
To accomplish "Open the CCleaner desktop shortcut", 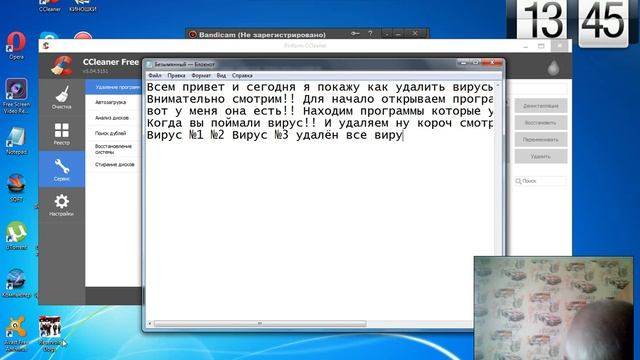I will [x=50, y=6].
